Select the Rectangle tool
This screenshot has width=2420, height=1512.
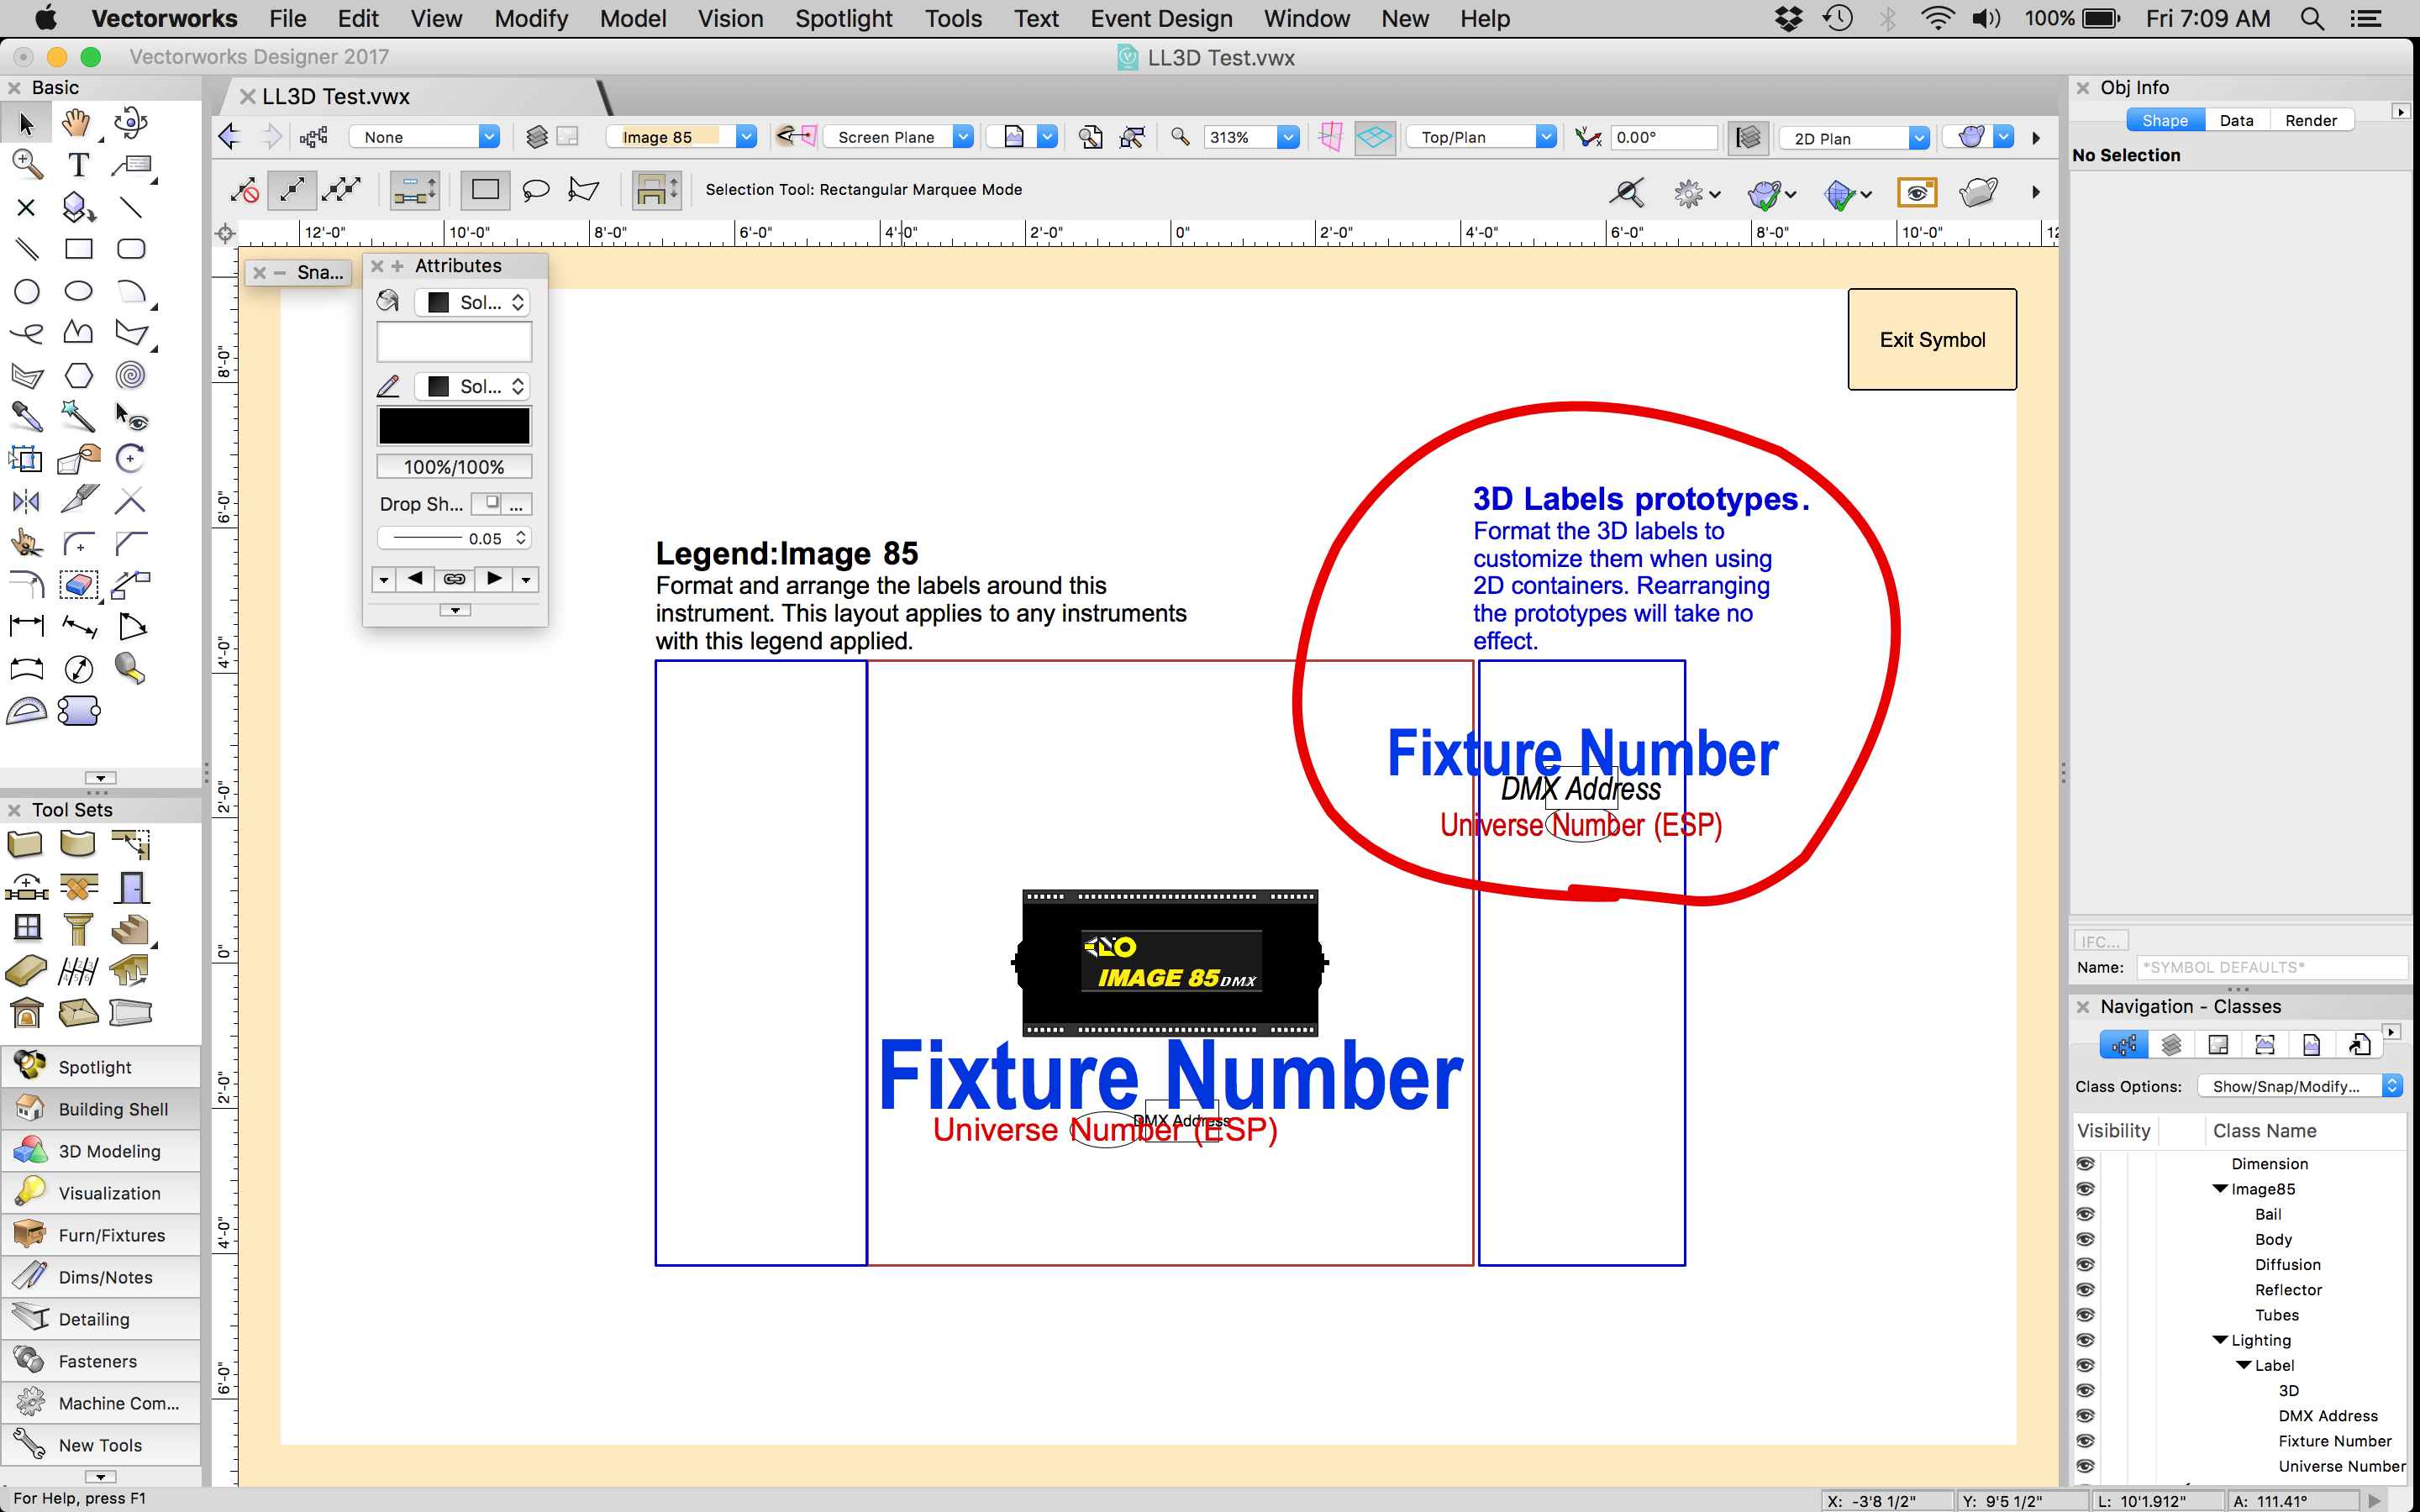coord(79,248)
